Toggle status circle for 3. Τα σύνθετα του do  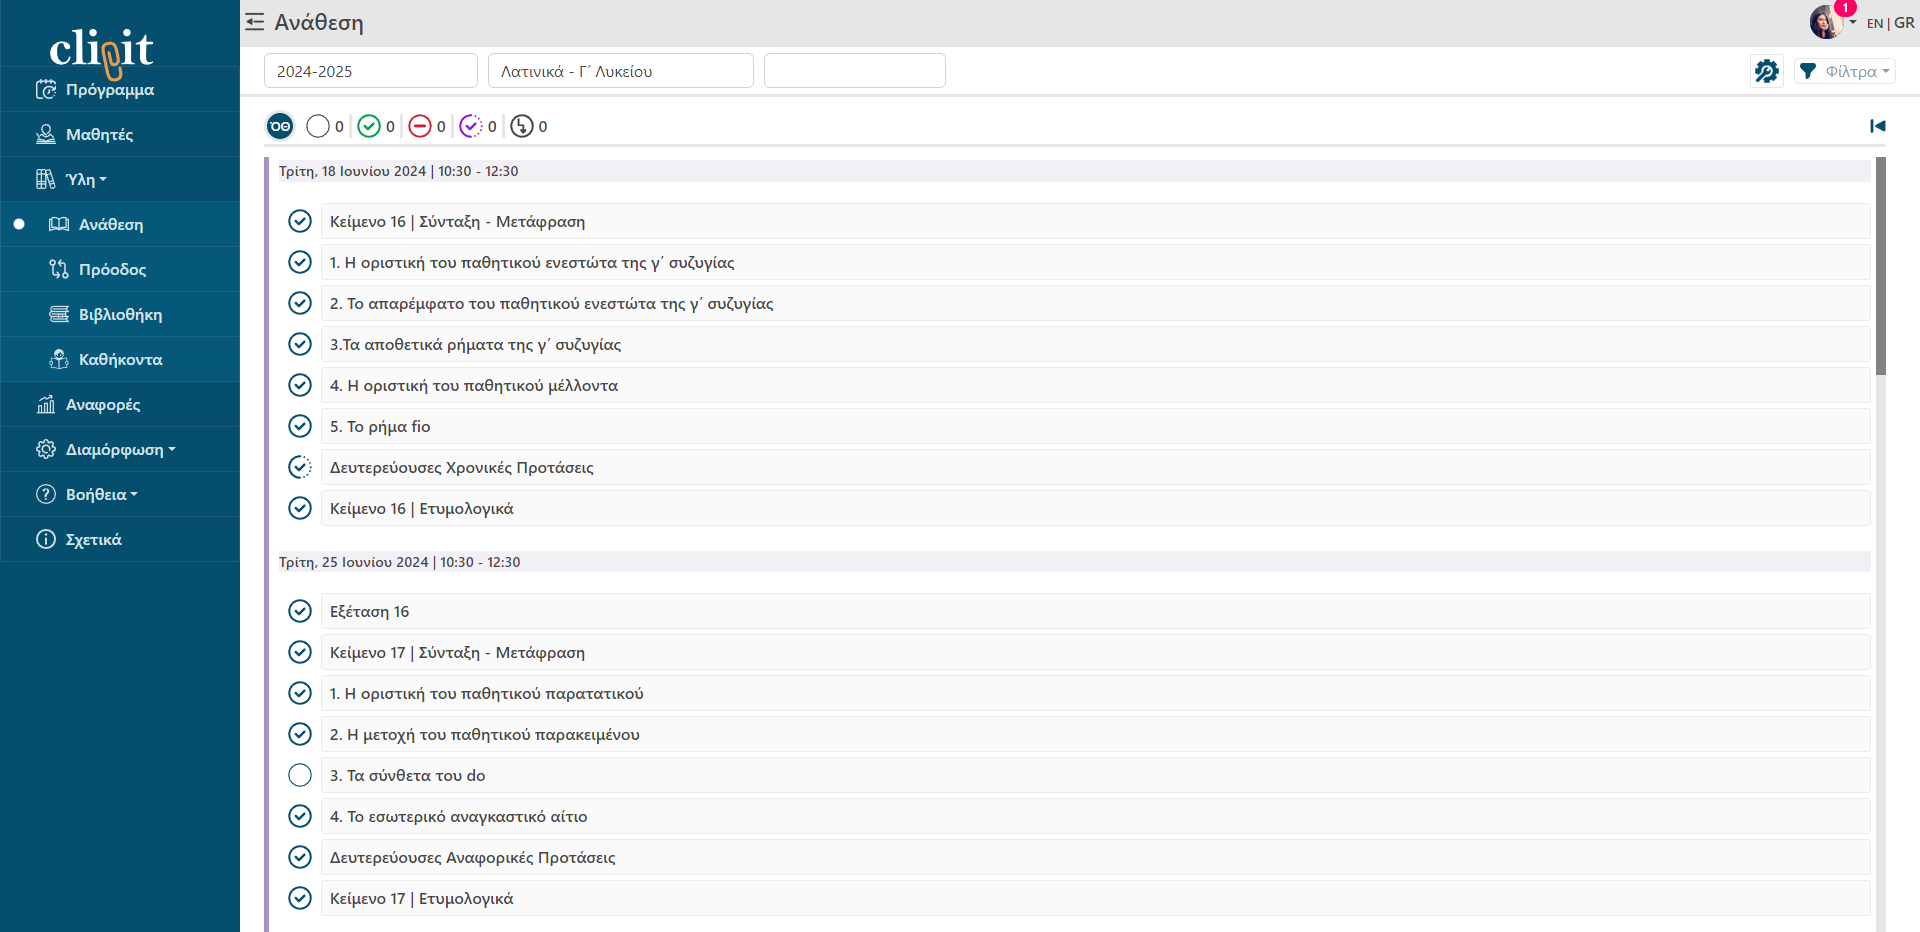300,775
